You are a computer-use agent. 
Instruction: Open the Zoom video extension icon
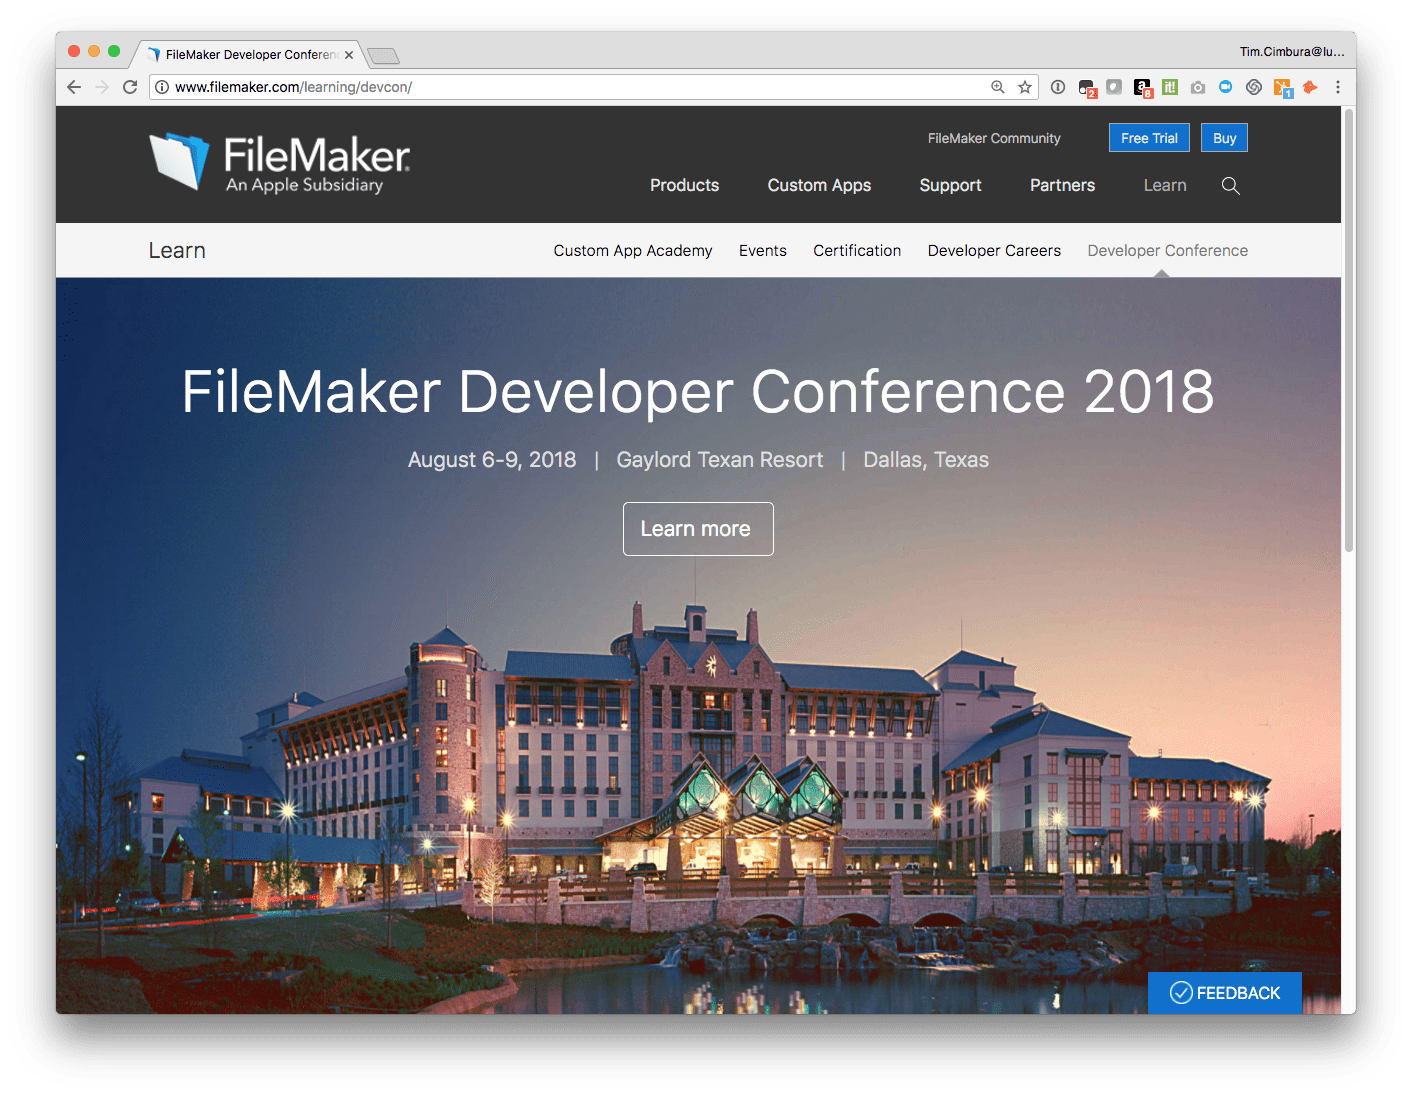[x=1226, y=87]
